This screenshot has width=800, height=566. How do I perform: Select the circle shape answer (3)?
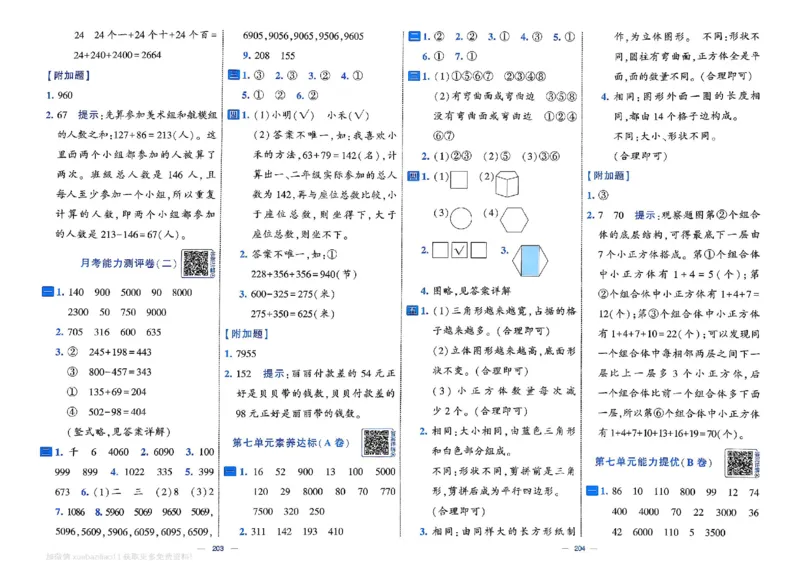point(461,218)
